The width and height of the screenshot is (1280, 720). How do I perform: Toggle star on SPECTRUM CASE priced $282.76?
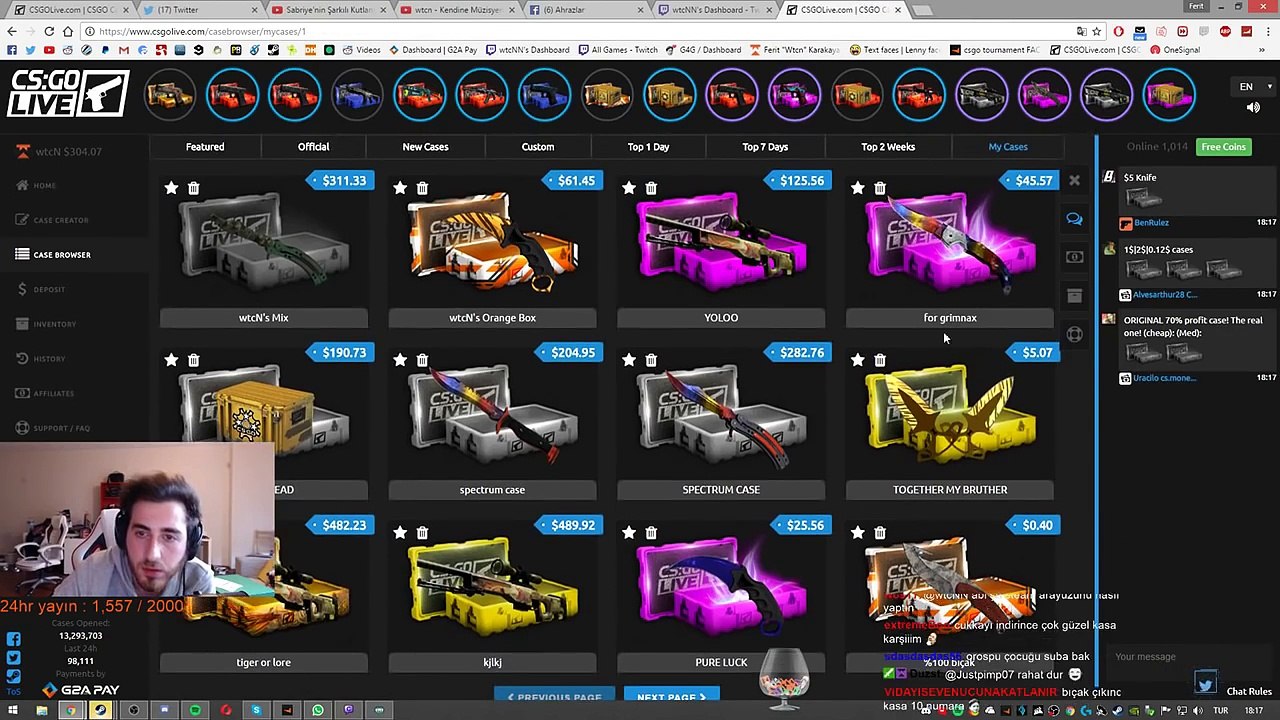tap(629, 360)
